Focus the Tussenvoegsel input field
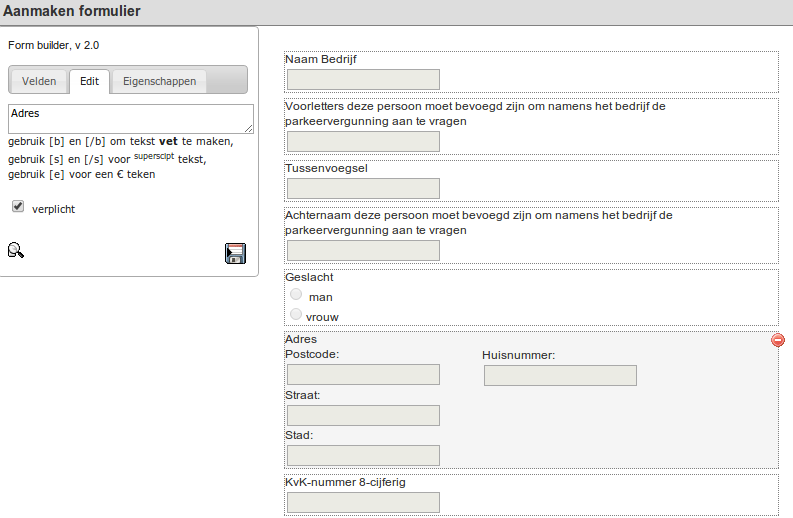The height and width of the screenshot is (518, 793). [x=363, y=189]
